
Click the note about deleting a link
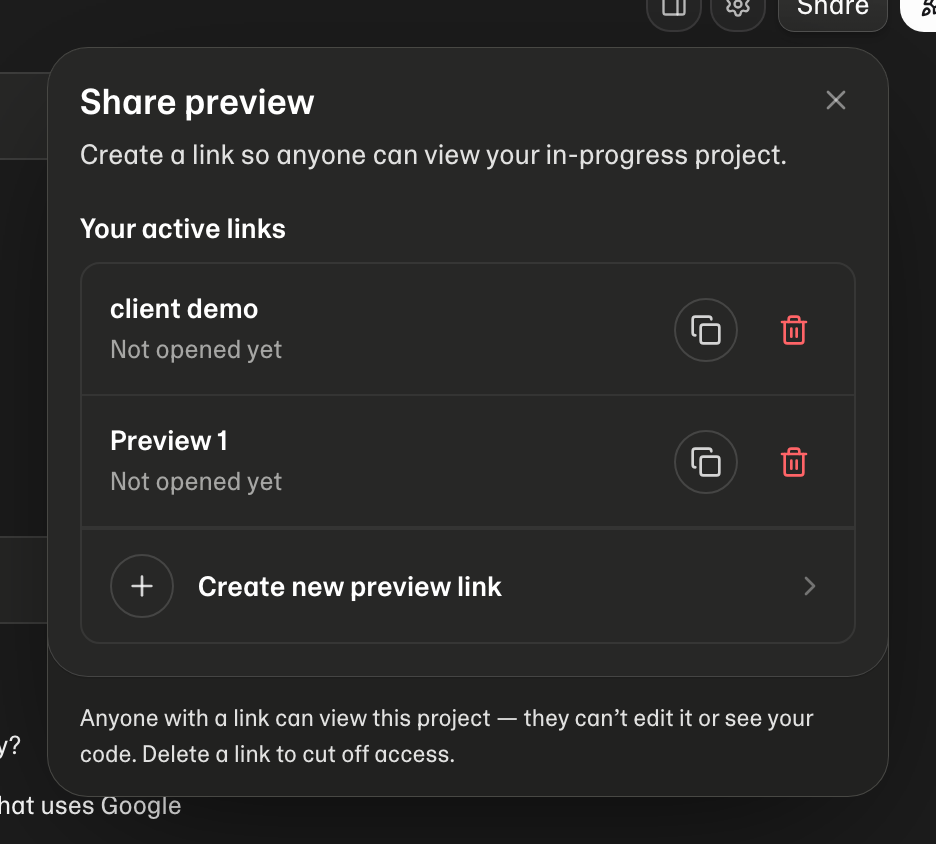tap(447, 736)
